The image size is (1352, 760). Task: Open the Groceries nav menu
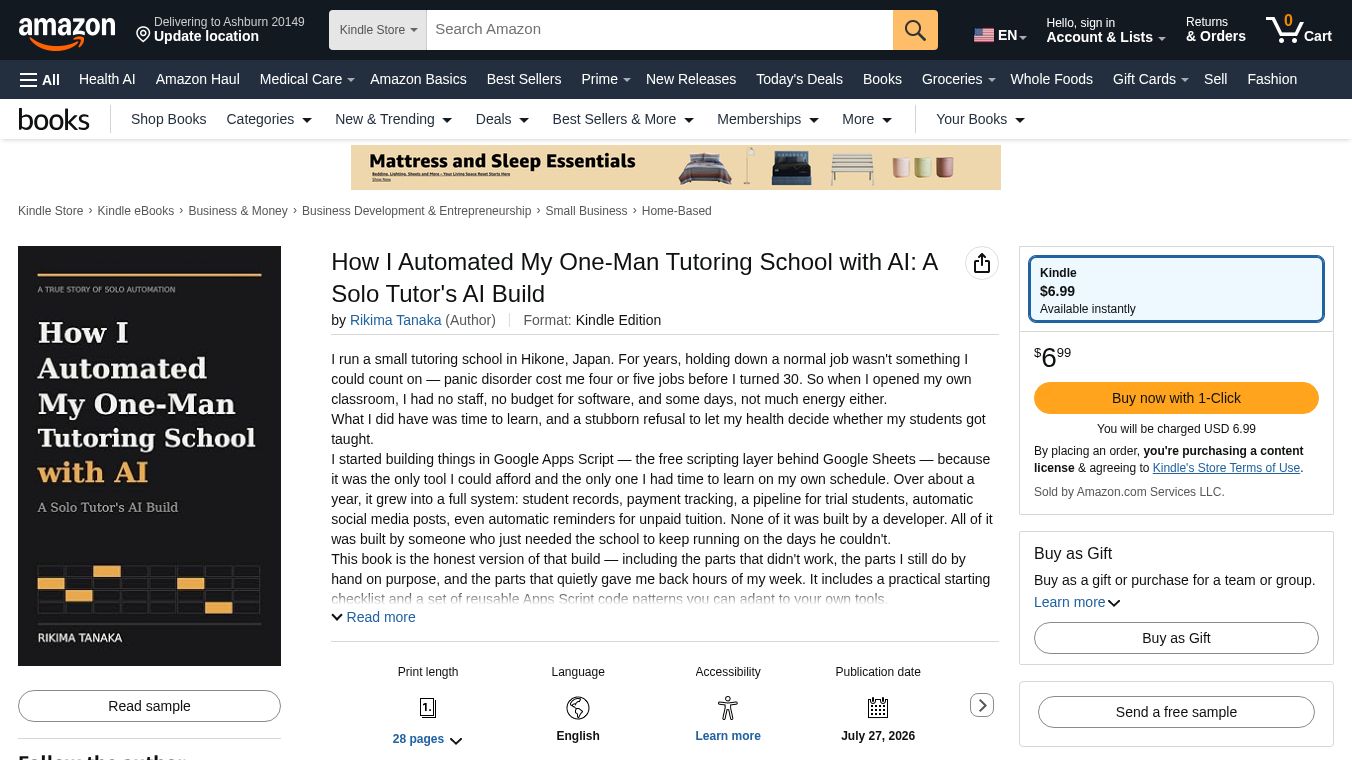[958, 79]
